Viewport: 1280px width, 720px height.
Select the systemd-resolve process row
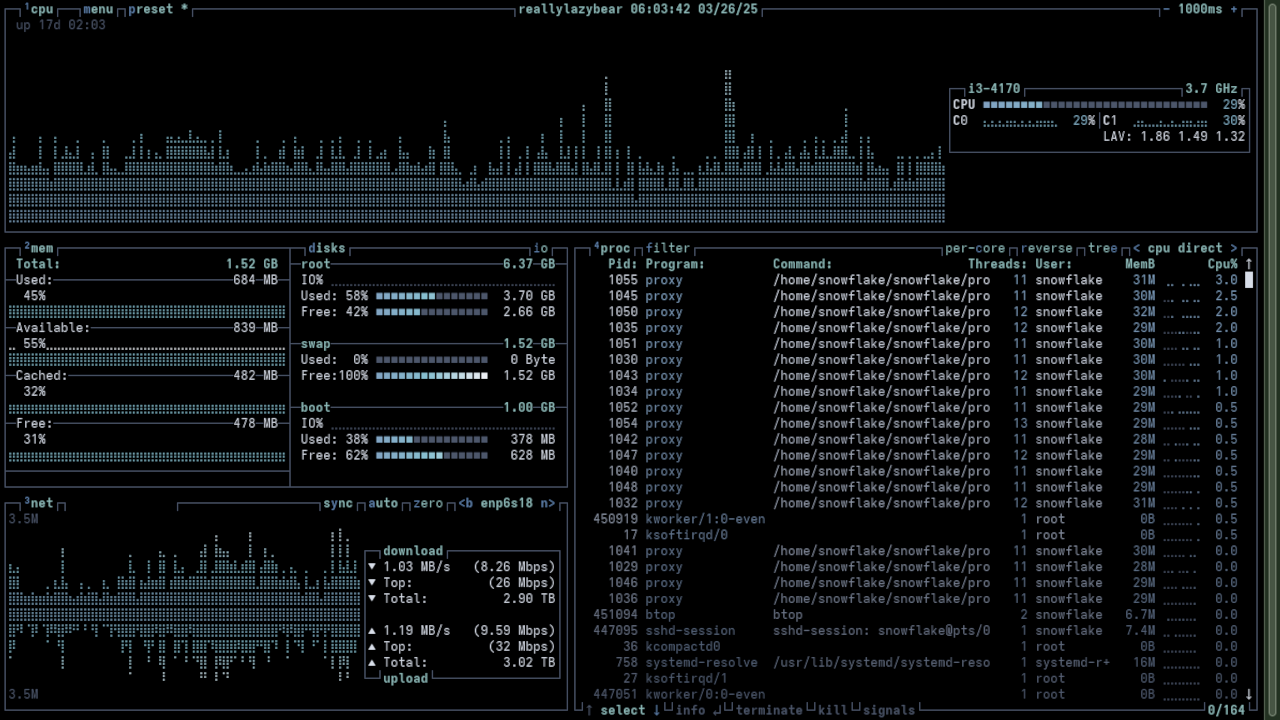[915, 662]
